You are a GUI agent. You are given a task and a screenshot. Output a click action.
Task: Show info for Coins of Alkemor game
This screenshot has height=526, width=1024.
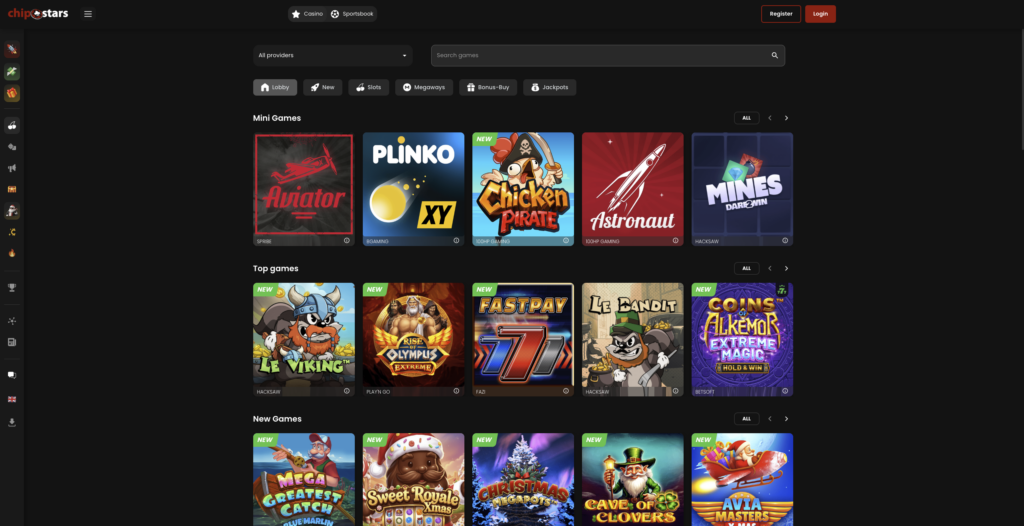pos(785,391)
